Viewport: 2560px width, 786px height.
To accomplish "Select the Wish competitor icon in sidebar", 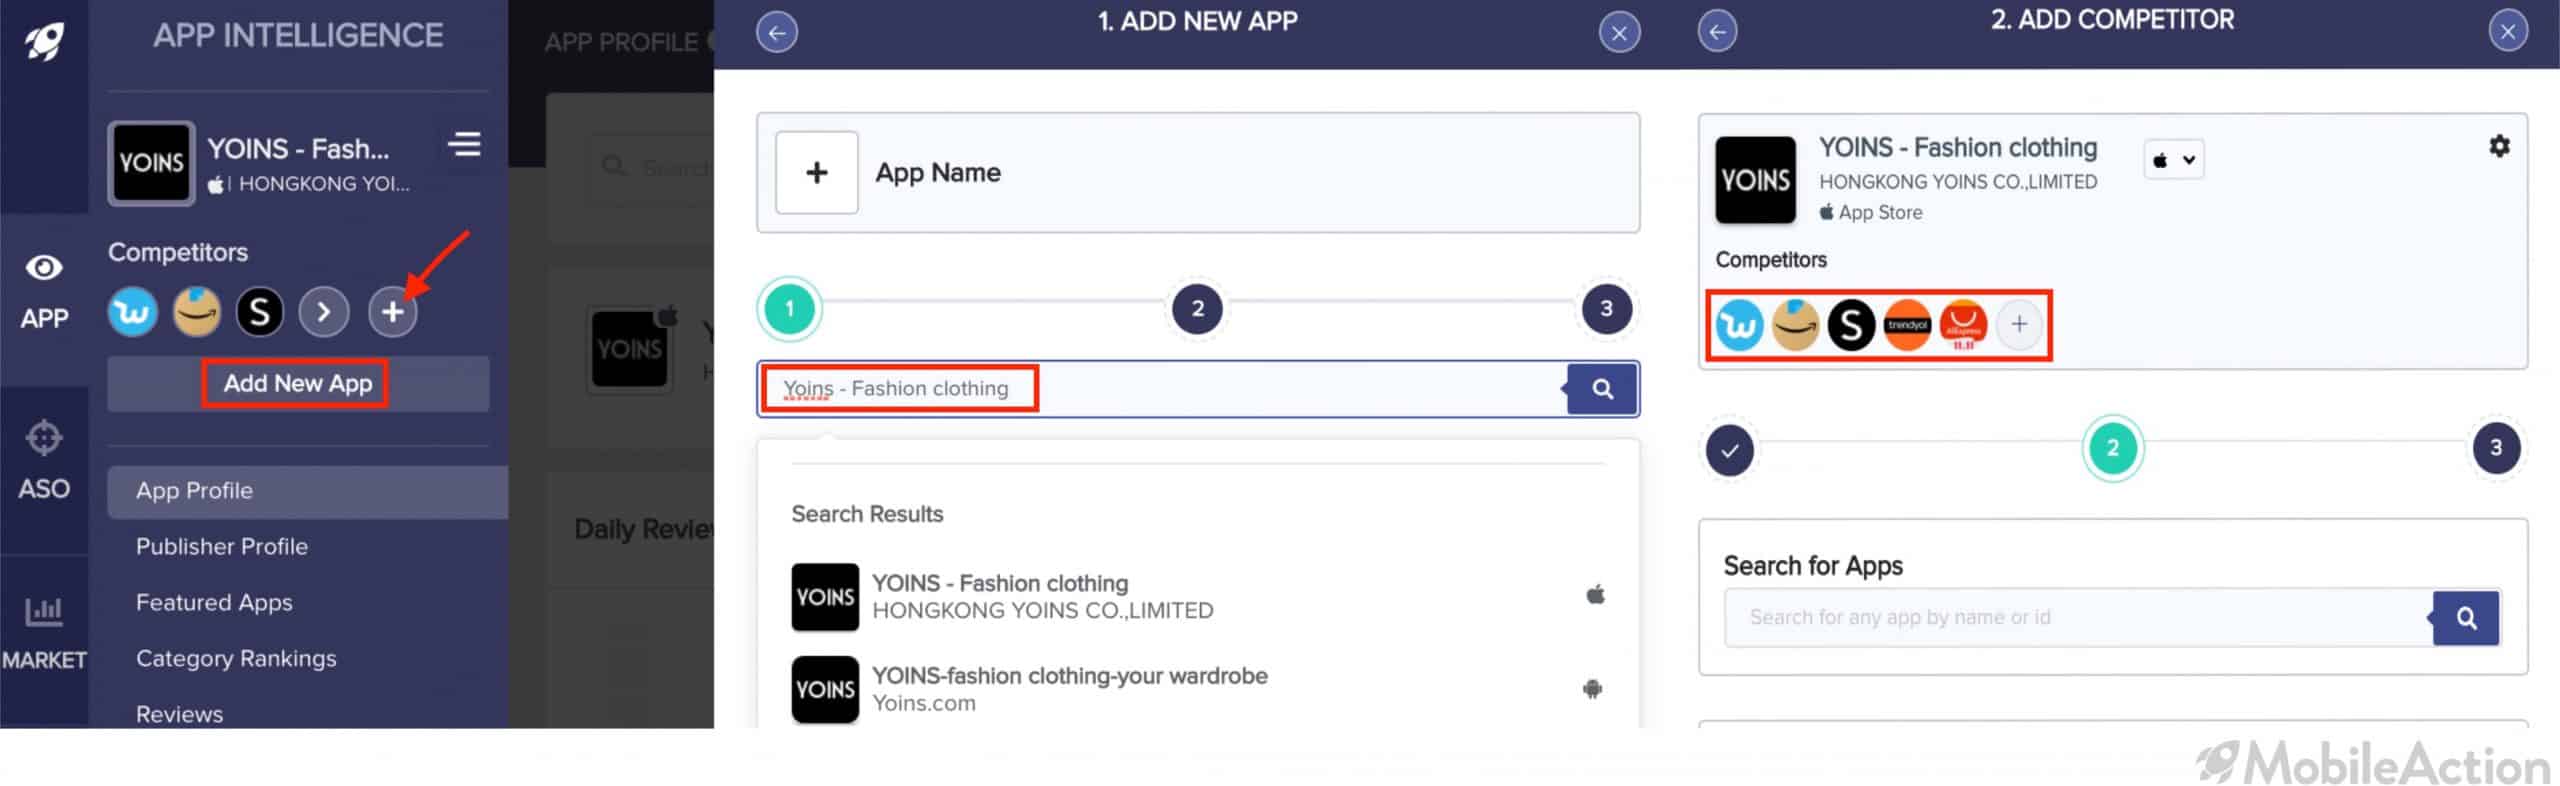I will 132,312.
